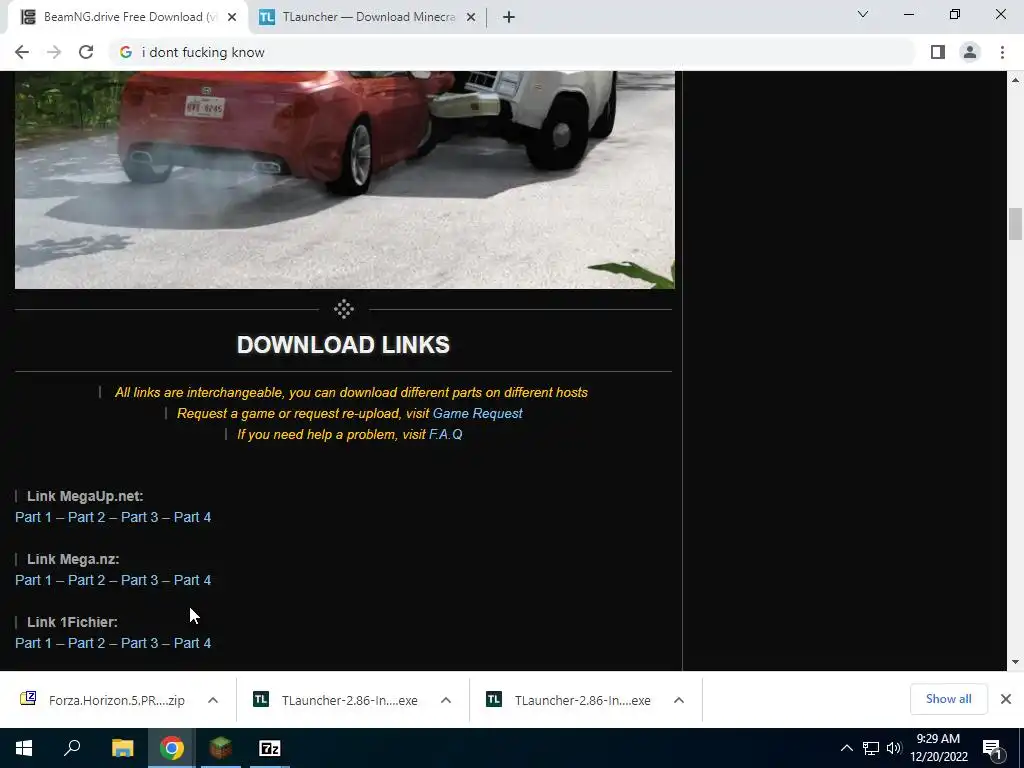Viewport: 1024px width, 768px height.
Task: Click the first TLauncher download file icon
Action: coord(261,699)
